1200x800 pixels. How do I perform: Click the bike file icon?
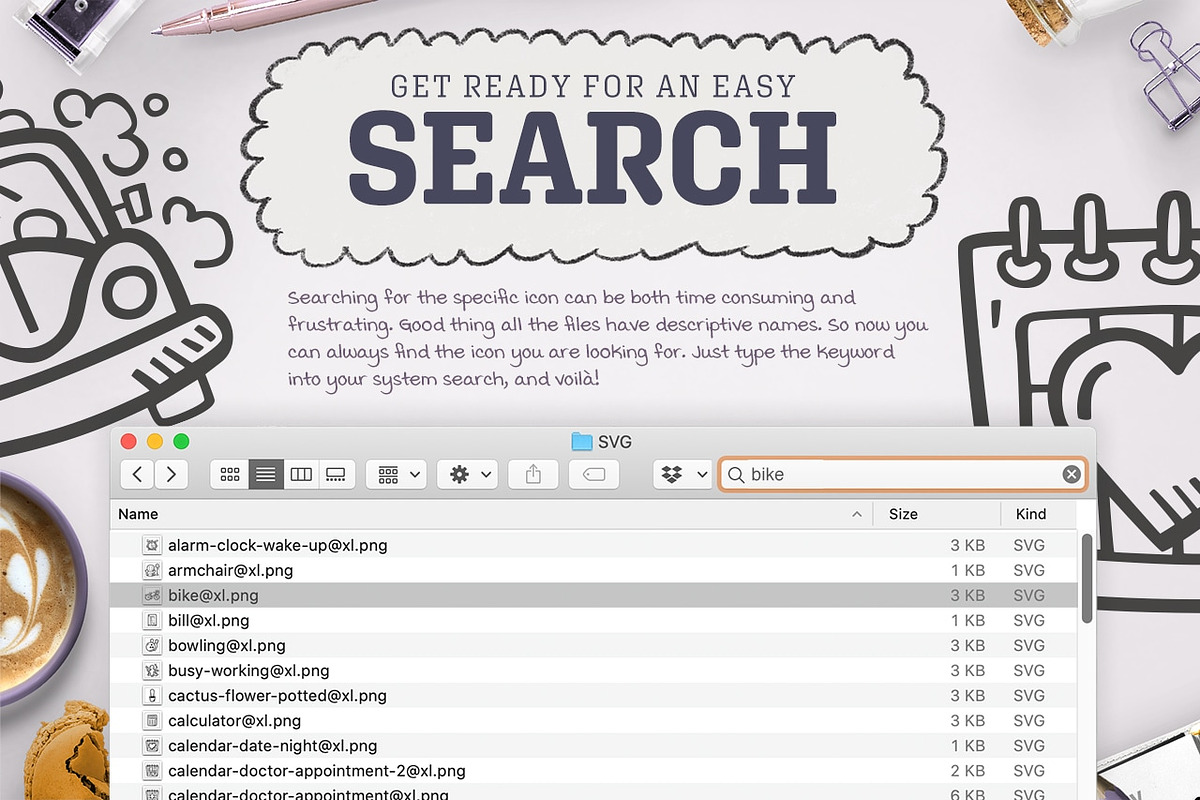point(152,595)
